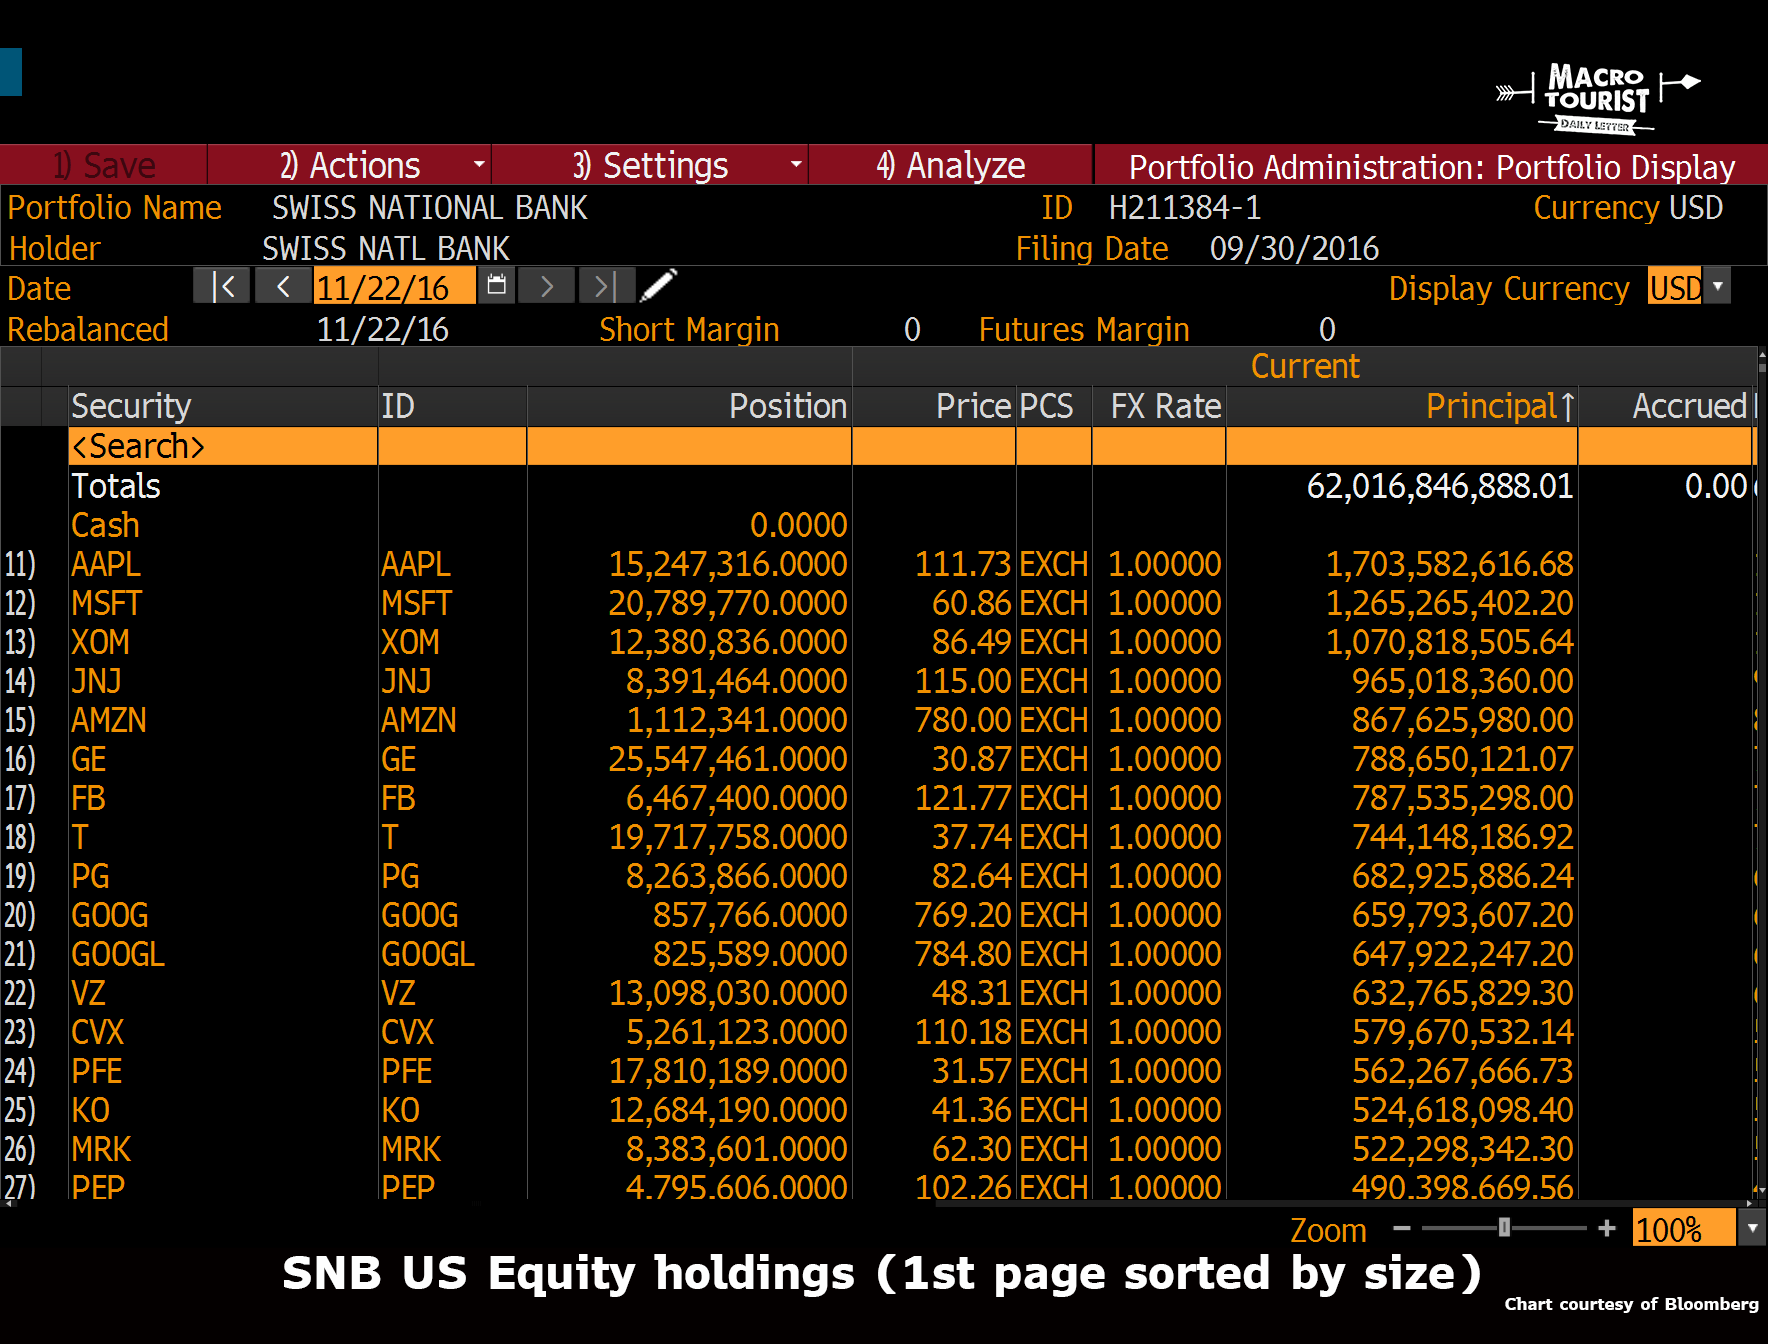Select the Cash row
Viewport: 1768px width, 1344px height.
(x=880, y=525)
